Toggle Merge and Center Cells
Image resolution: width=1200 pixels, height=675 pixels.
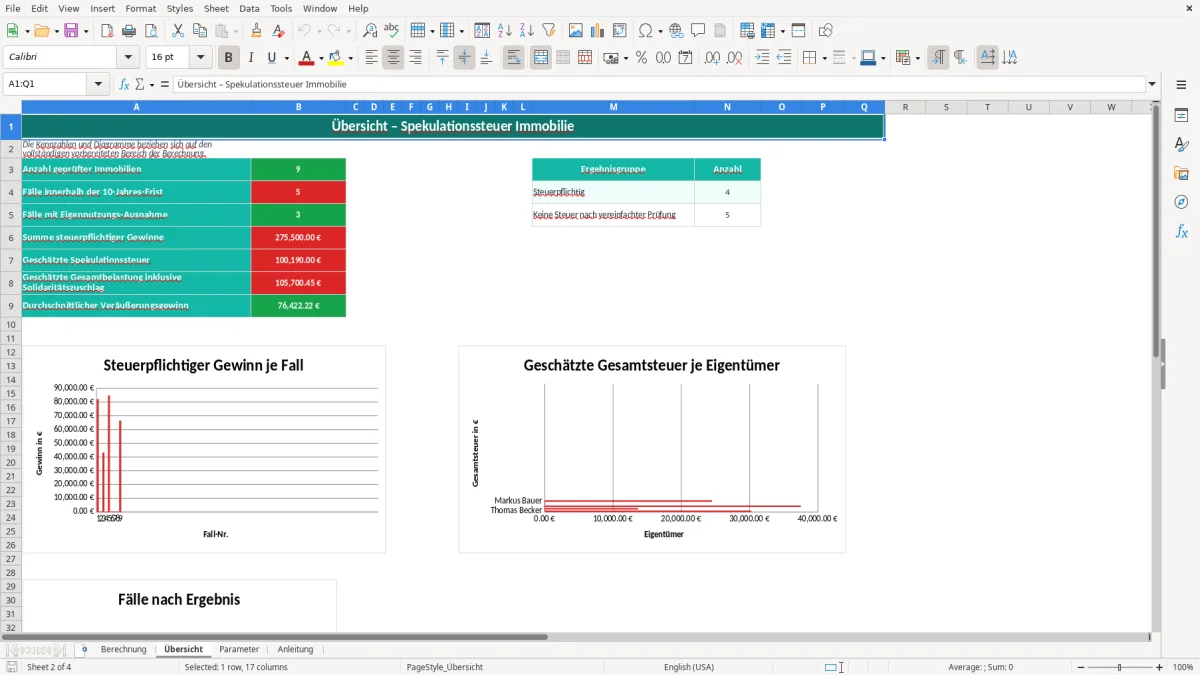point(541,58)
